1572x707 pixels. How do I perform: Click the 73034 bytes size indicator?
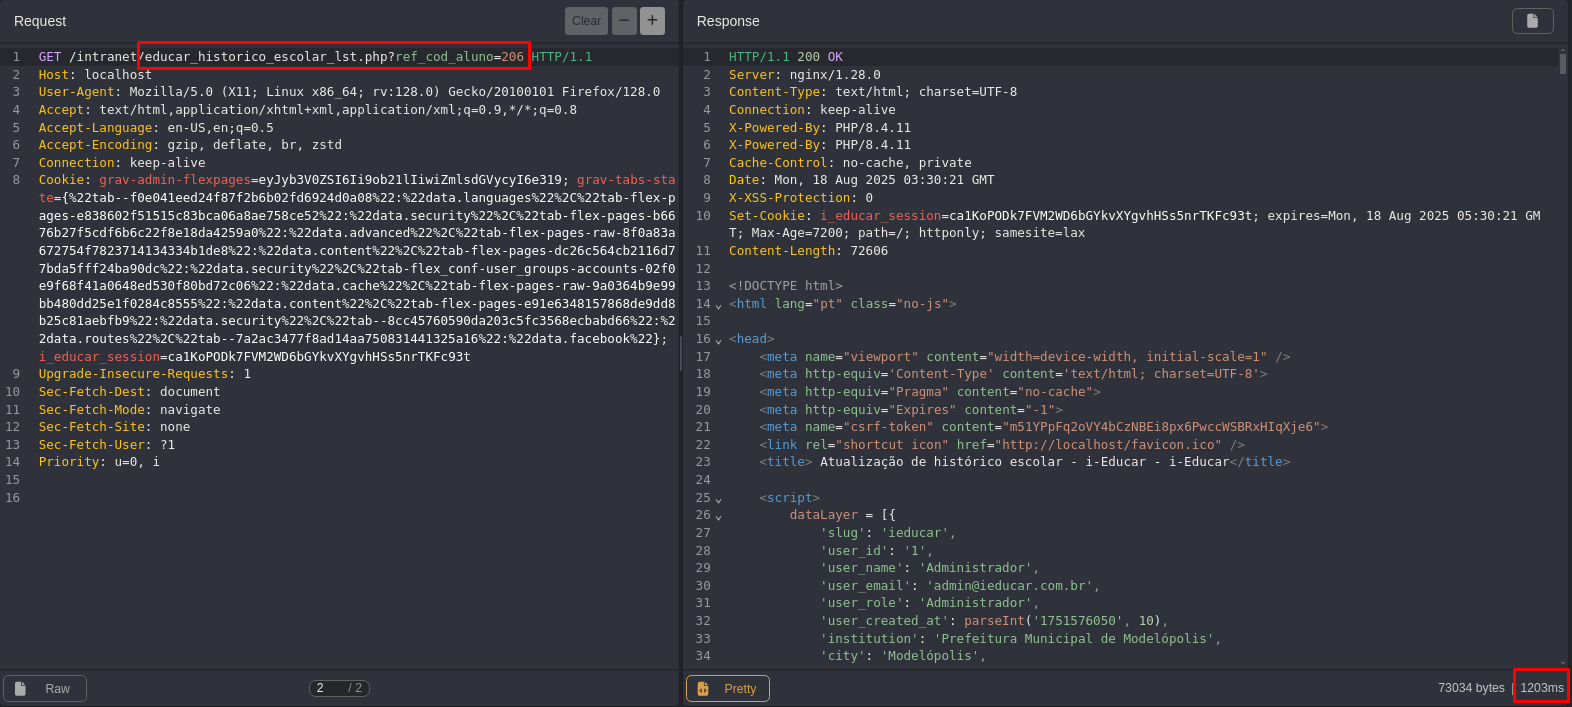(x=1471, y=688)
